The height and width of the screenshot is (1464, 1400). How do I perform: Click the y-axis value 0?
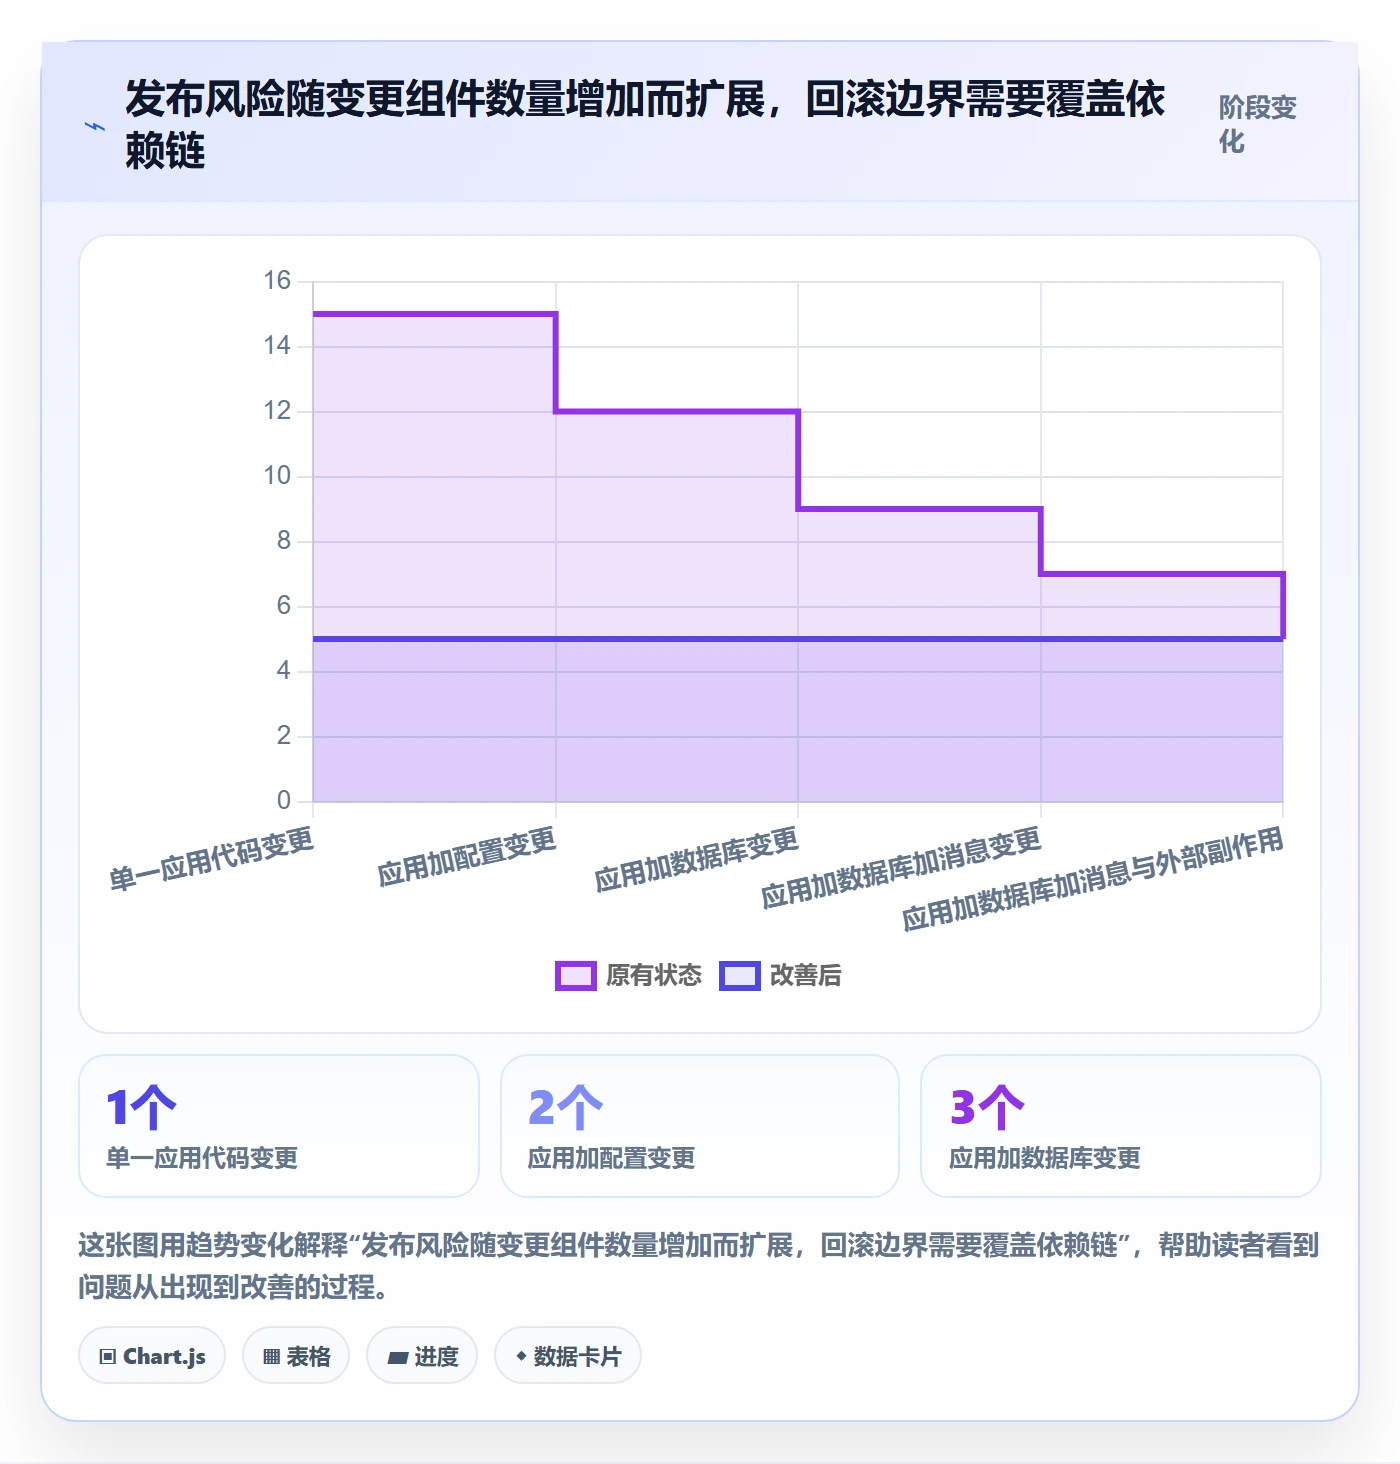tap(284, 800)
